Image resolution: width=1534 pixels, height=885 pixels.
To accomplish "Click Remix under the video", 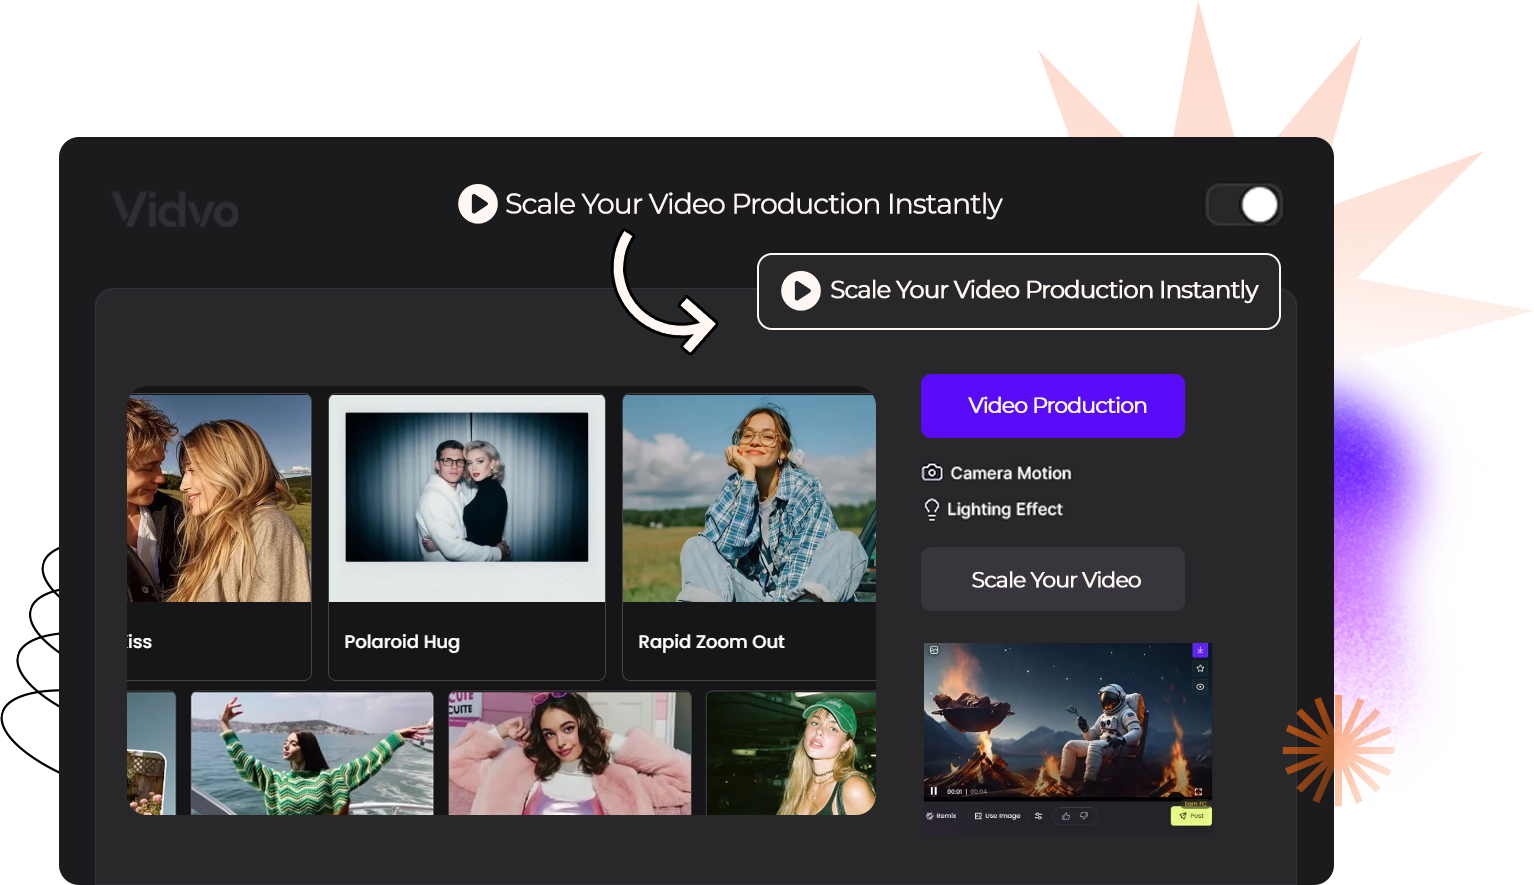I will click(941, 816).
